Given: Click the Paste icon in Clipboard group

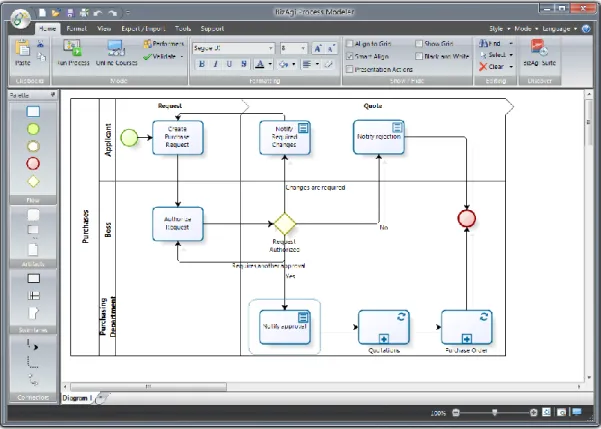Looking at the screenshot, I should tap(23, 49).
